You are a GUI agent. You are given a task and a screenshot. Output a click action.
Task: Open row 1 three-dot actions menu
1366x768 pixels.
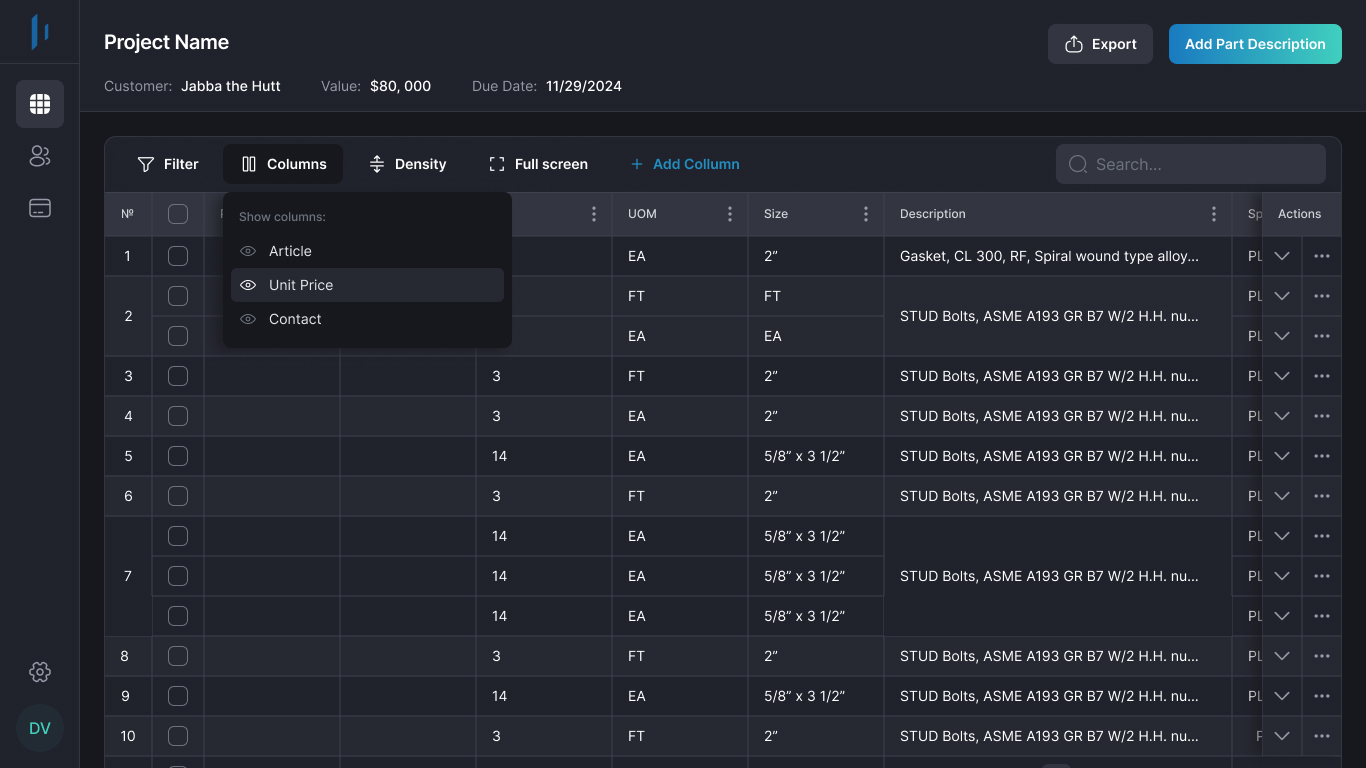(x=1322, y=256)
